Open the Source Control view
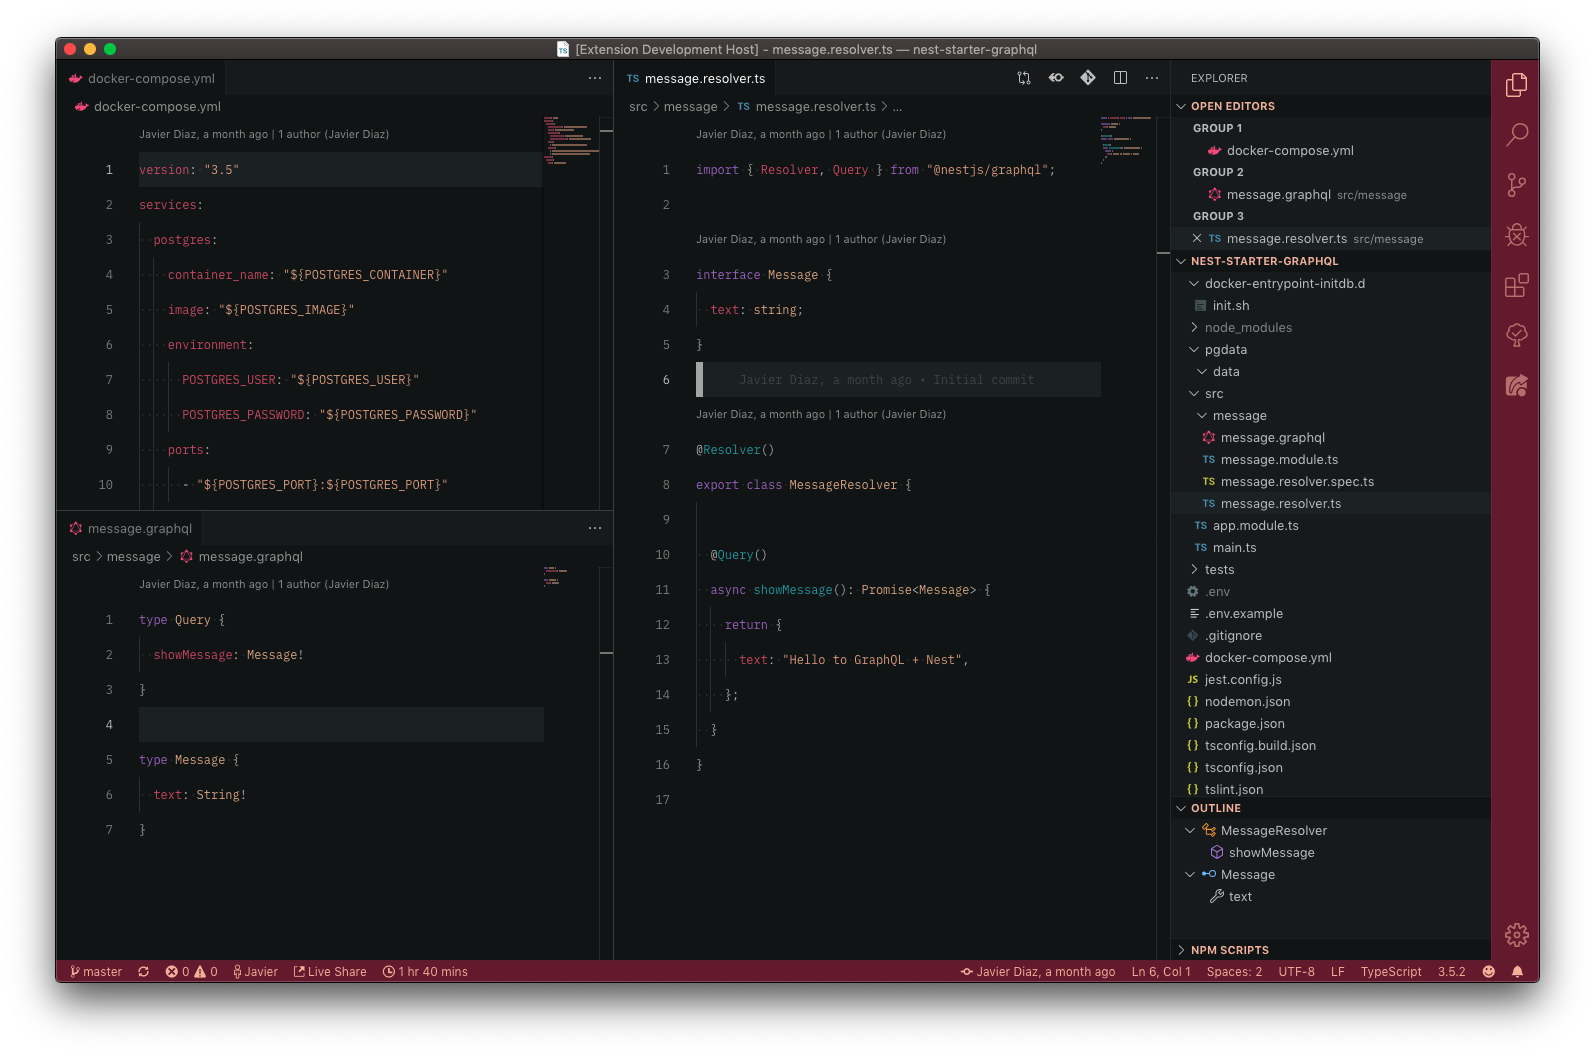Image resolution: width=1595 pixels, height=1056 pixels. (1516, 185)
